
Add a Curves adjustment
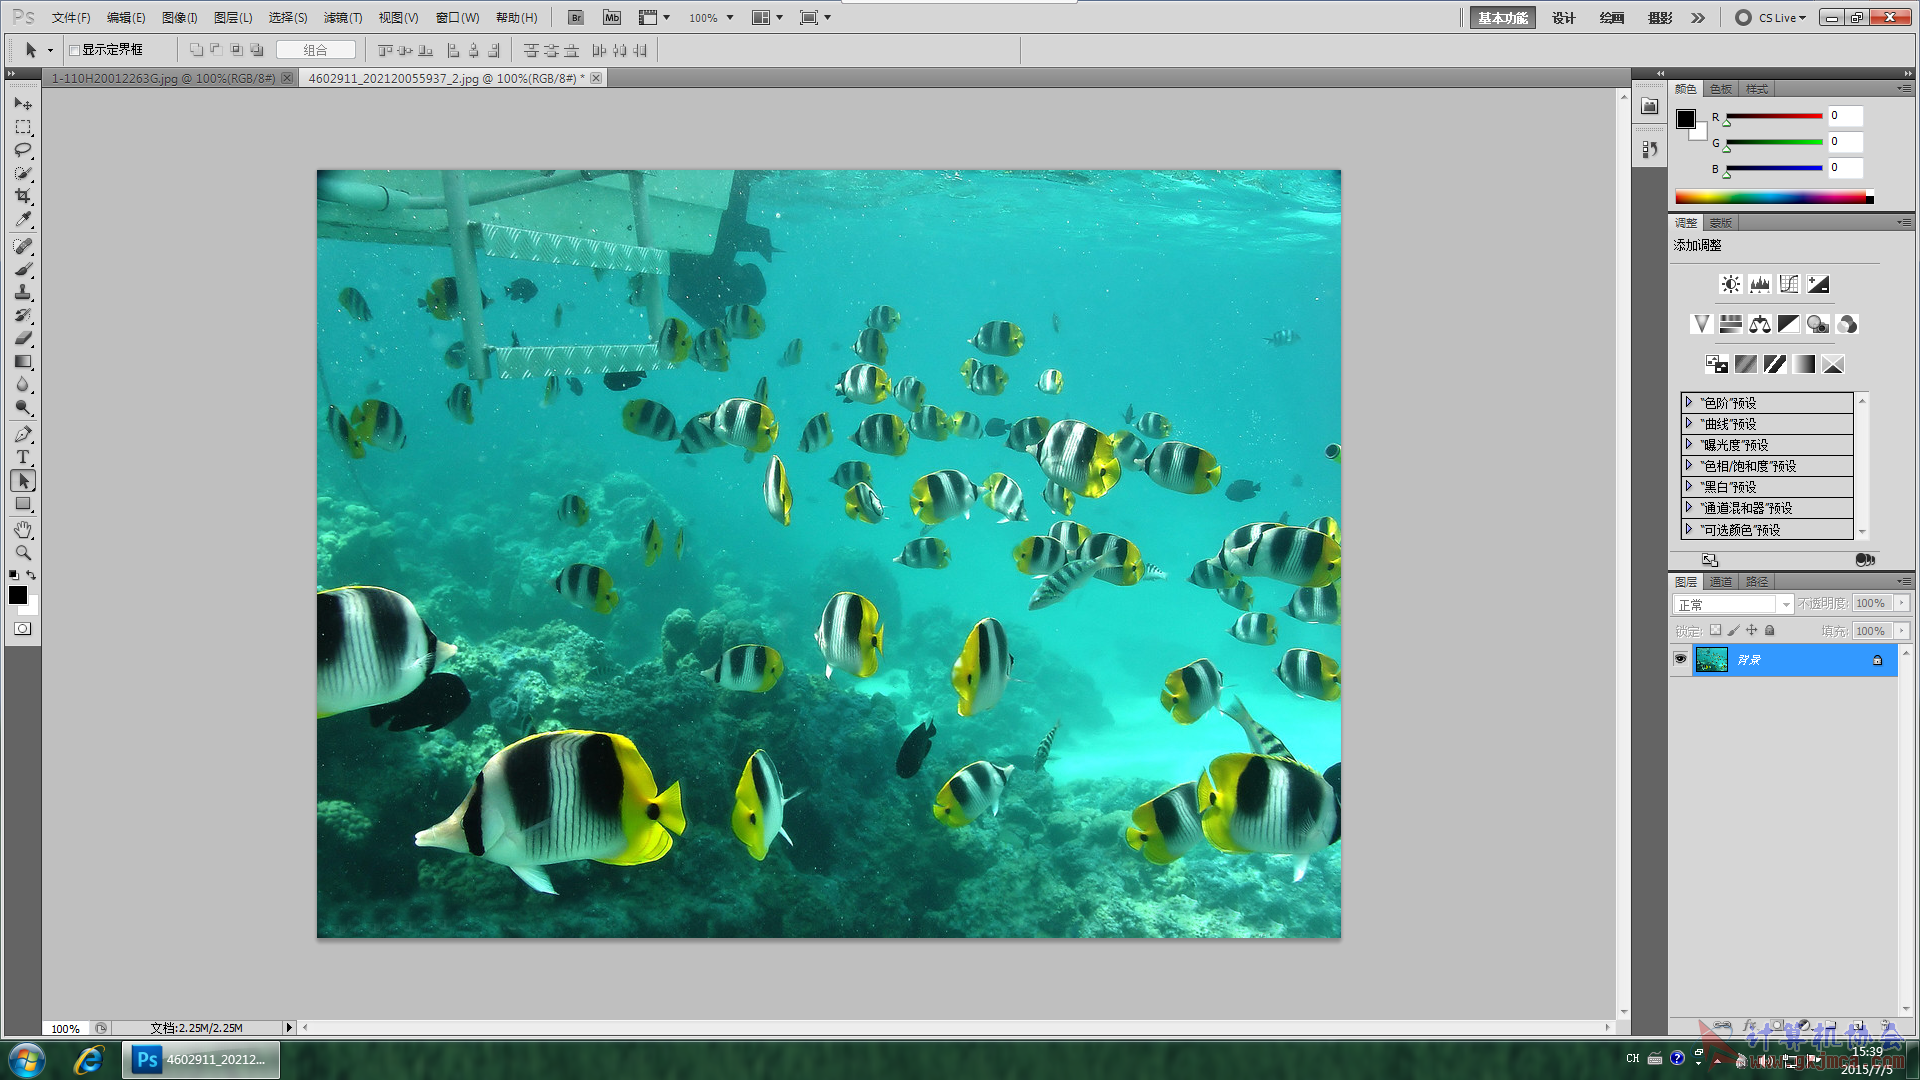point(1788,284)
